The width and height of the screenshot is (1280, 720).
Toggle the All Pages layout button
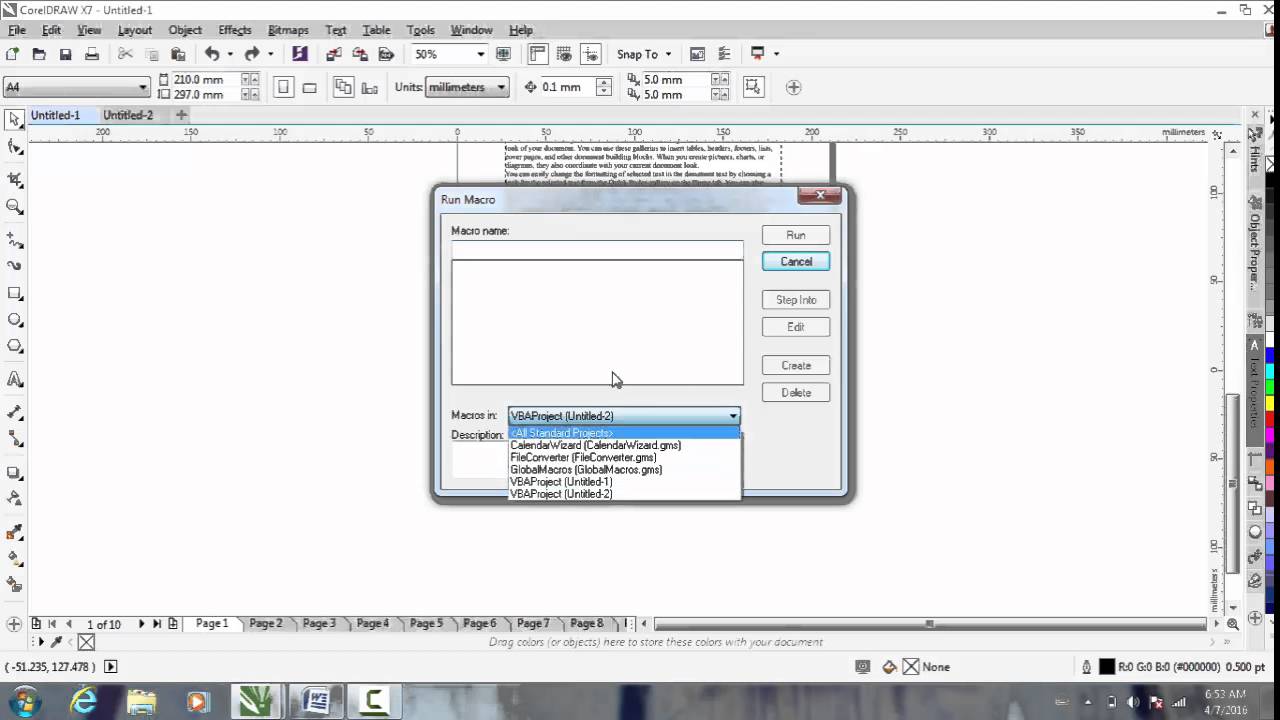[x=343, y=87]
